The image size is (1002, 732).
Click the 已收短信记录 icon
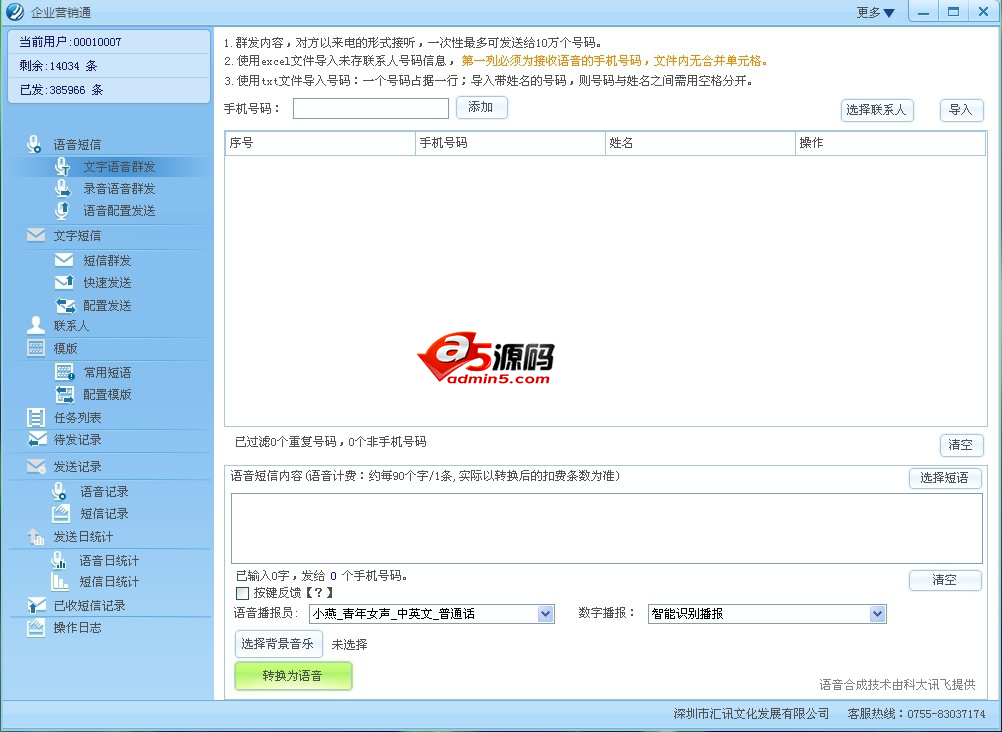coord(36,605)
